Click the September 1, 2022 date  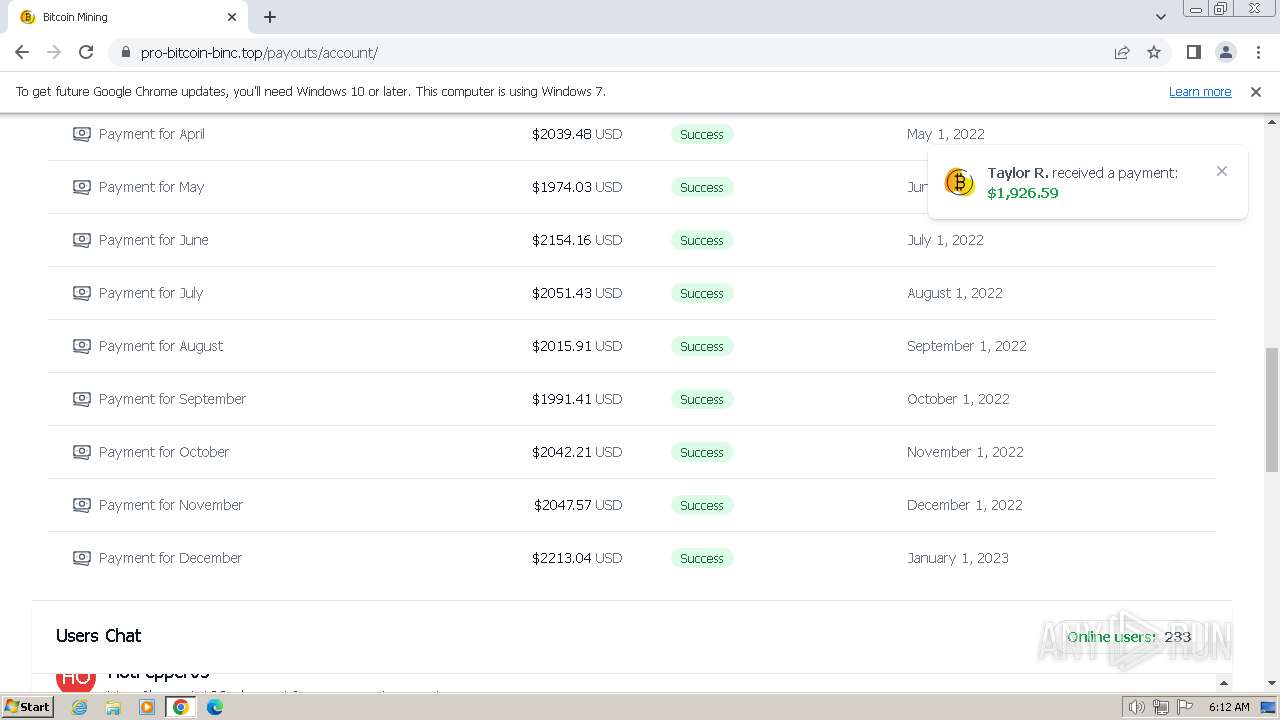967,346
